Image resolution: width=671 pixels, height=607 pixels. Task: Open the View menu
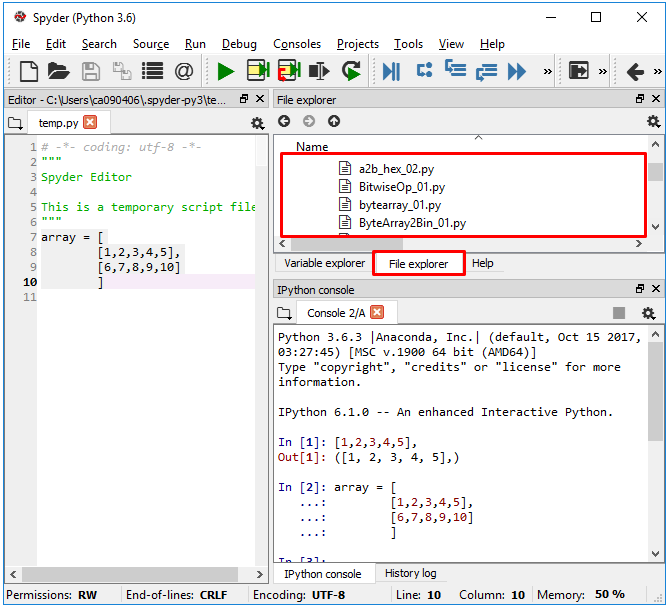pos(451,44)
